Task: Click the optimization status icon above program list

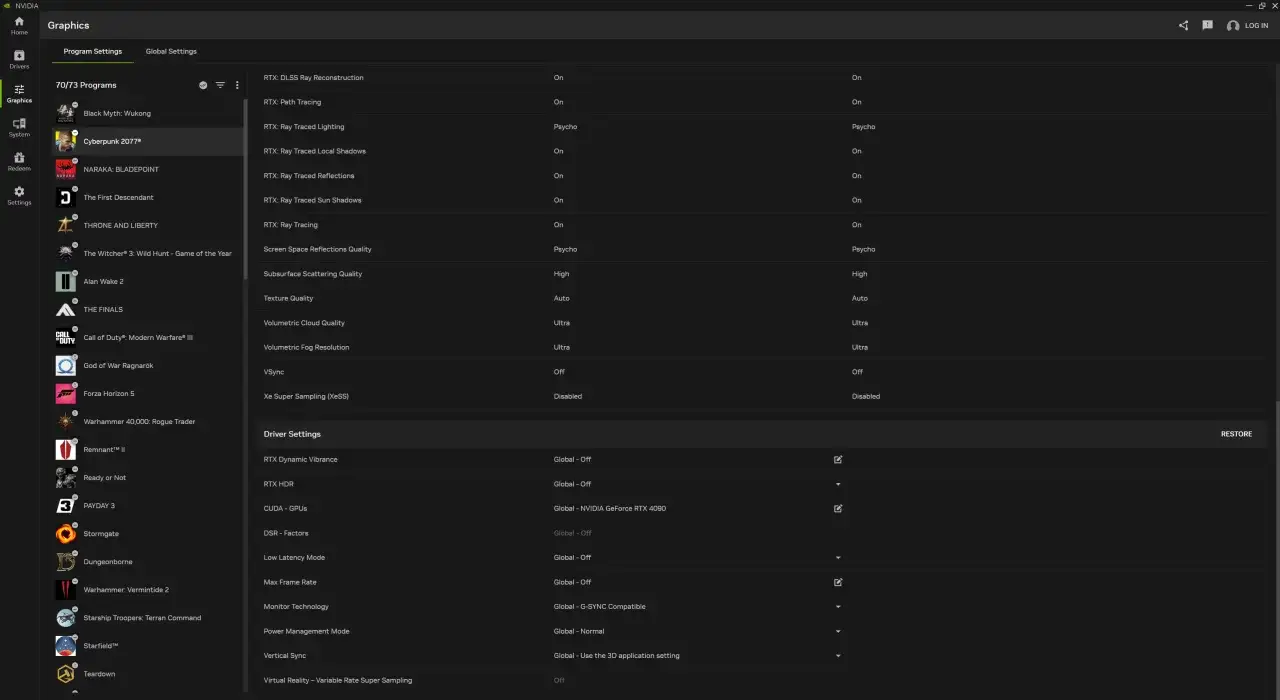Action: pyautogui.click(x=203, y=85)
